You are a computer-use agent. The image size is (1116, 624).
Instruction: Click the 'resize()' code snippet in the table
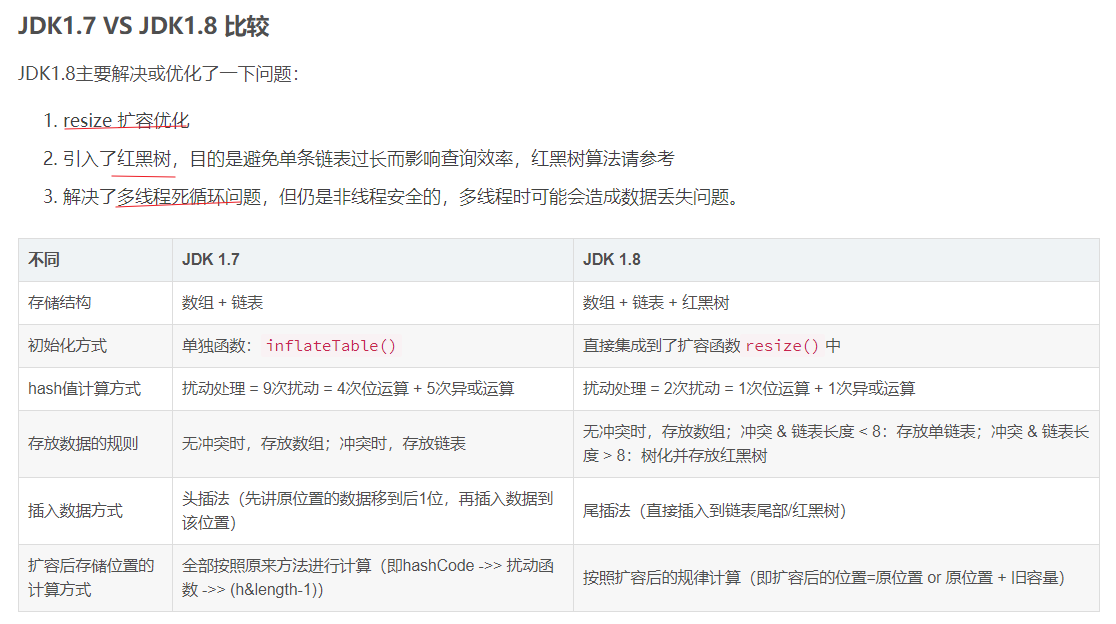click(782, 346)
